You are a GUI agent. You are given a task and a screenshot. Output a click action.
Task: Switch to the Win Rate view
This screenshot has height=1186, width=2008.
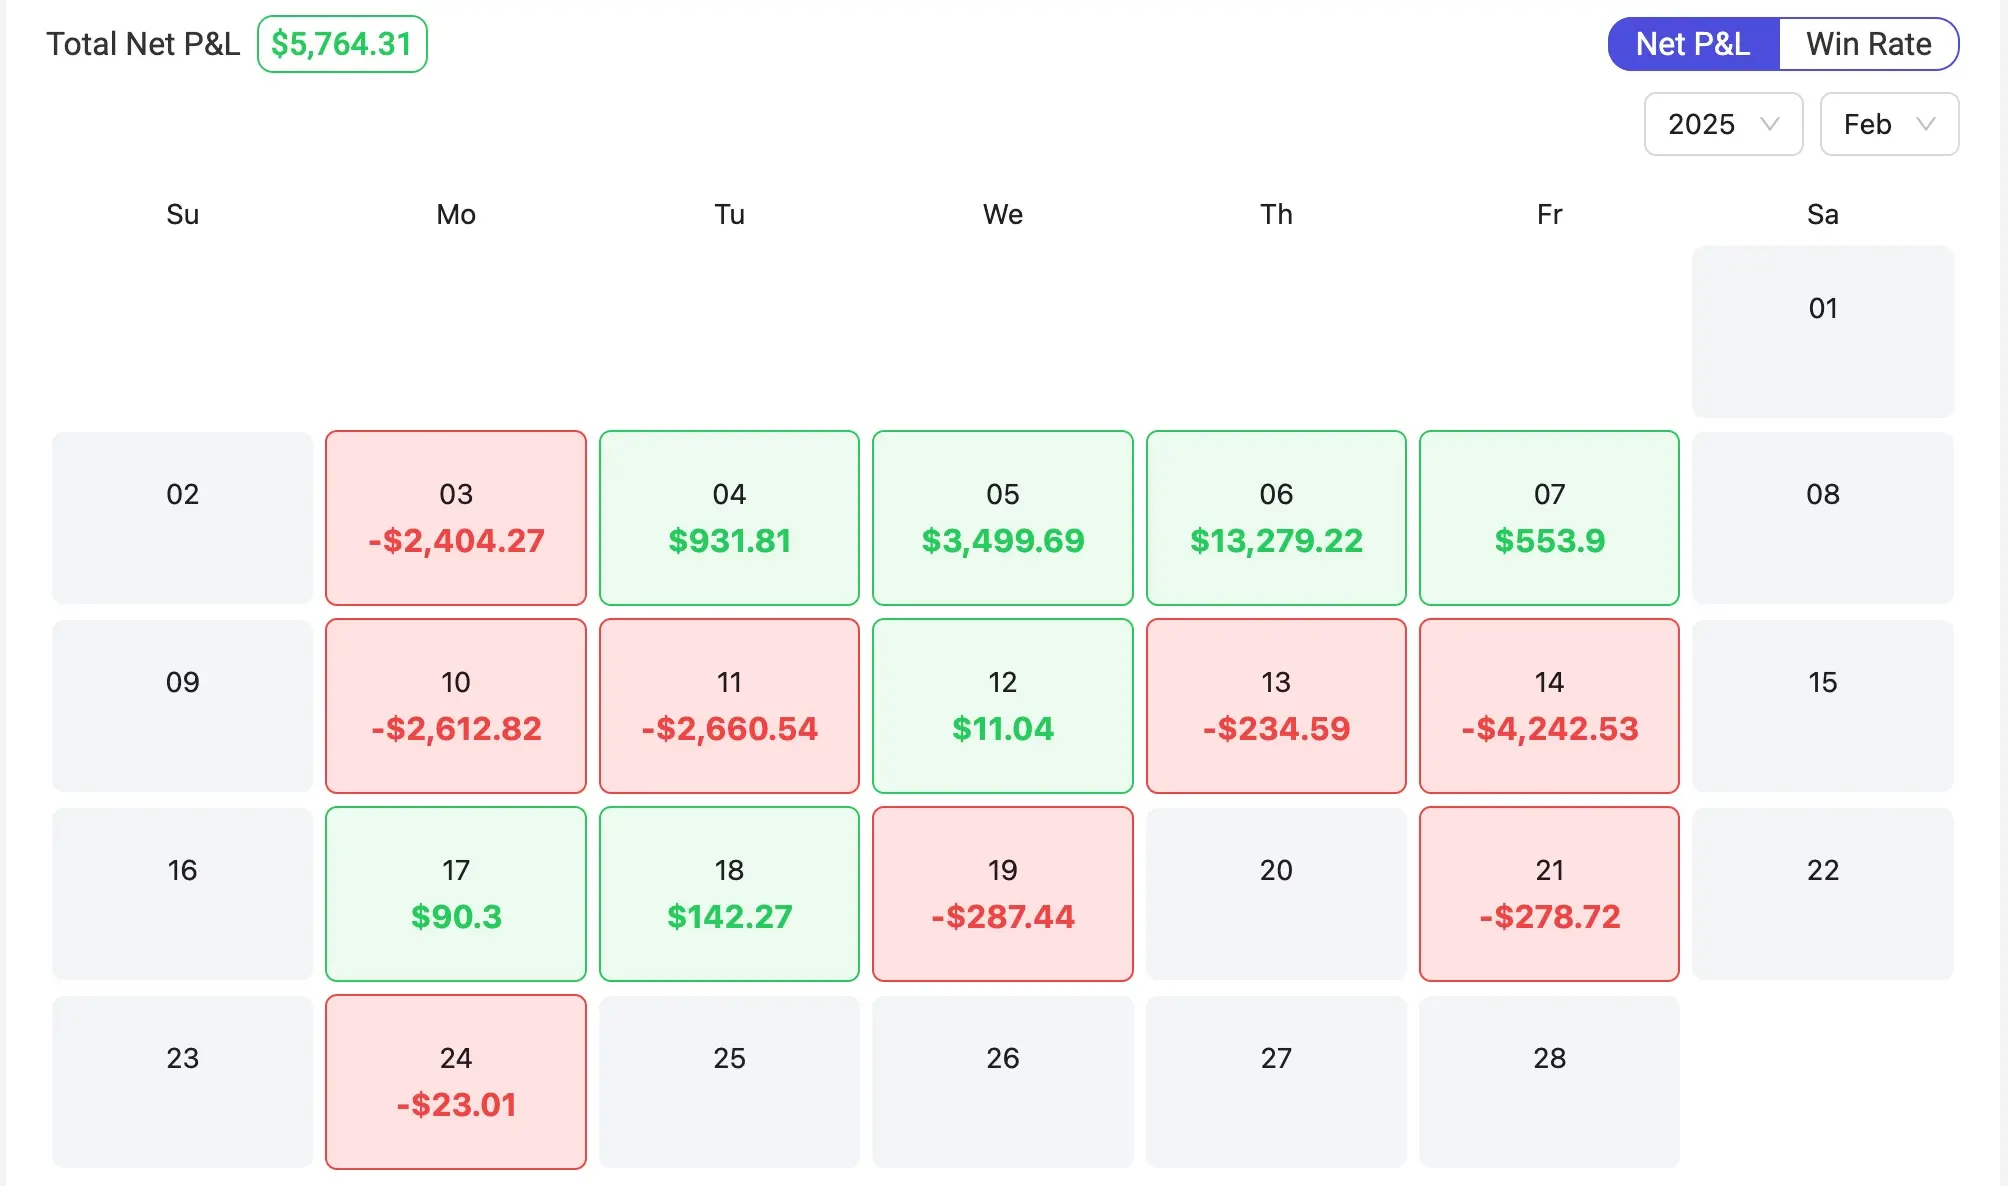tap(1868, 44)
